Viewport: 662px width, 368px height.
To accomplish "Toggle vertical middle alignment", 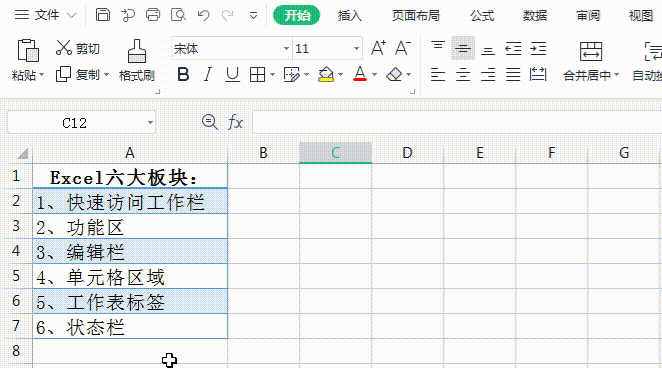I will [x=463, y=48].
